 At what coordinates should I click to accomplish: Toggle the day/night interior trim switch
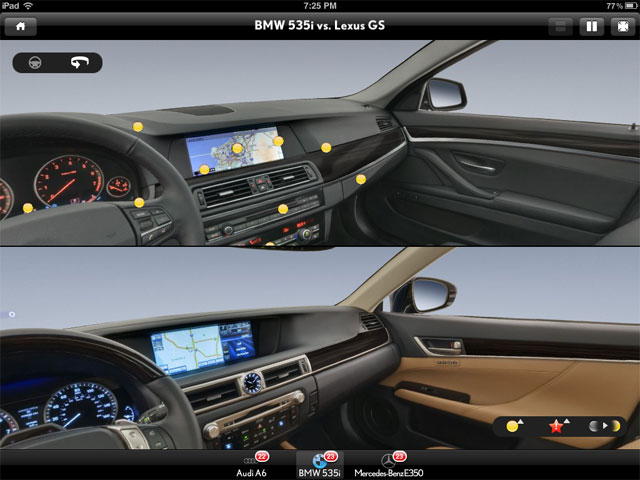tap(604, 425)
